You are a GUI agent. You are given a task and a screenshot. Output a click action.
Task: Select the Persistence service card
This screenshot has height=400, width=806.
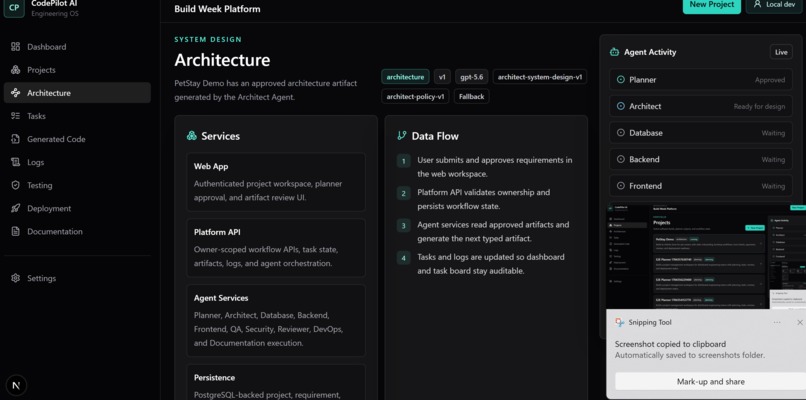pos(276,382)
